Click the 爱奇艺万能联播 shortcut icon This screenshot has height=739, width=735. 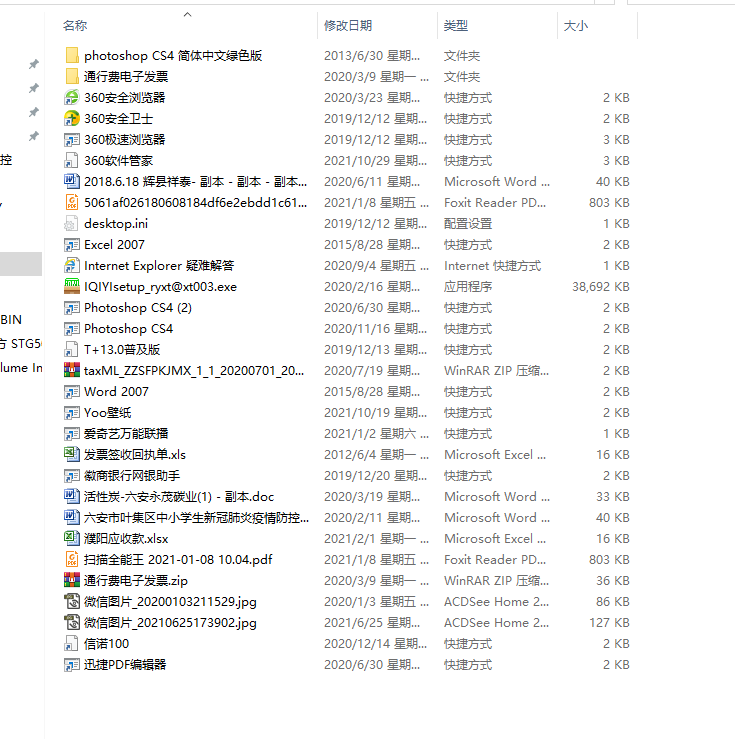(72, 434)
